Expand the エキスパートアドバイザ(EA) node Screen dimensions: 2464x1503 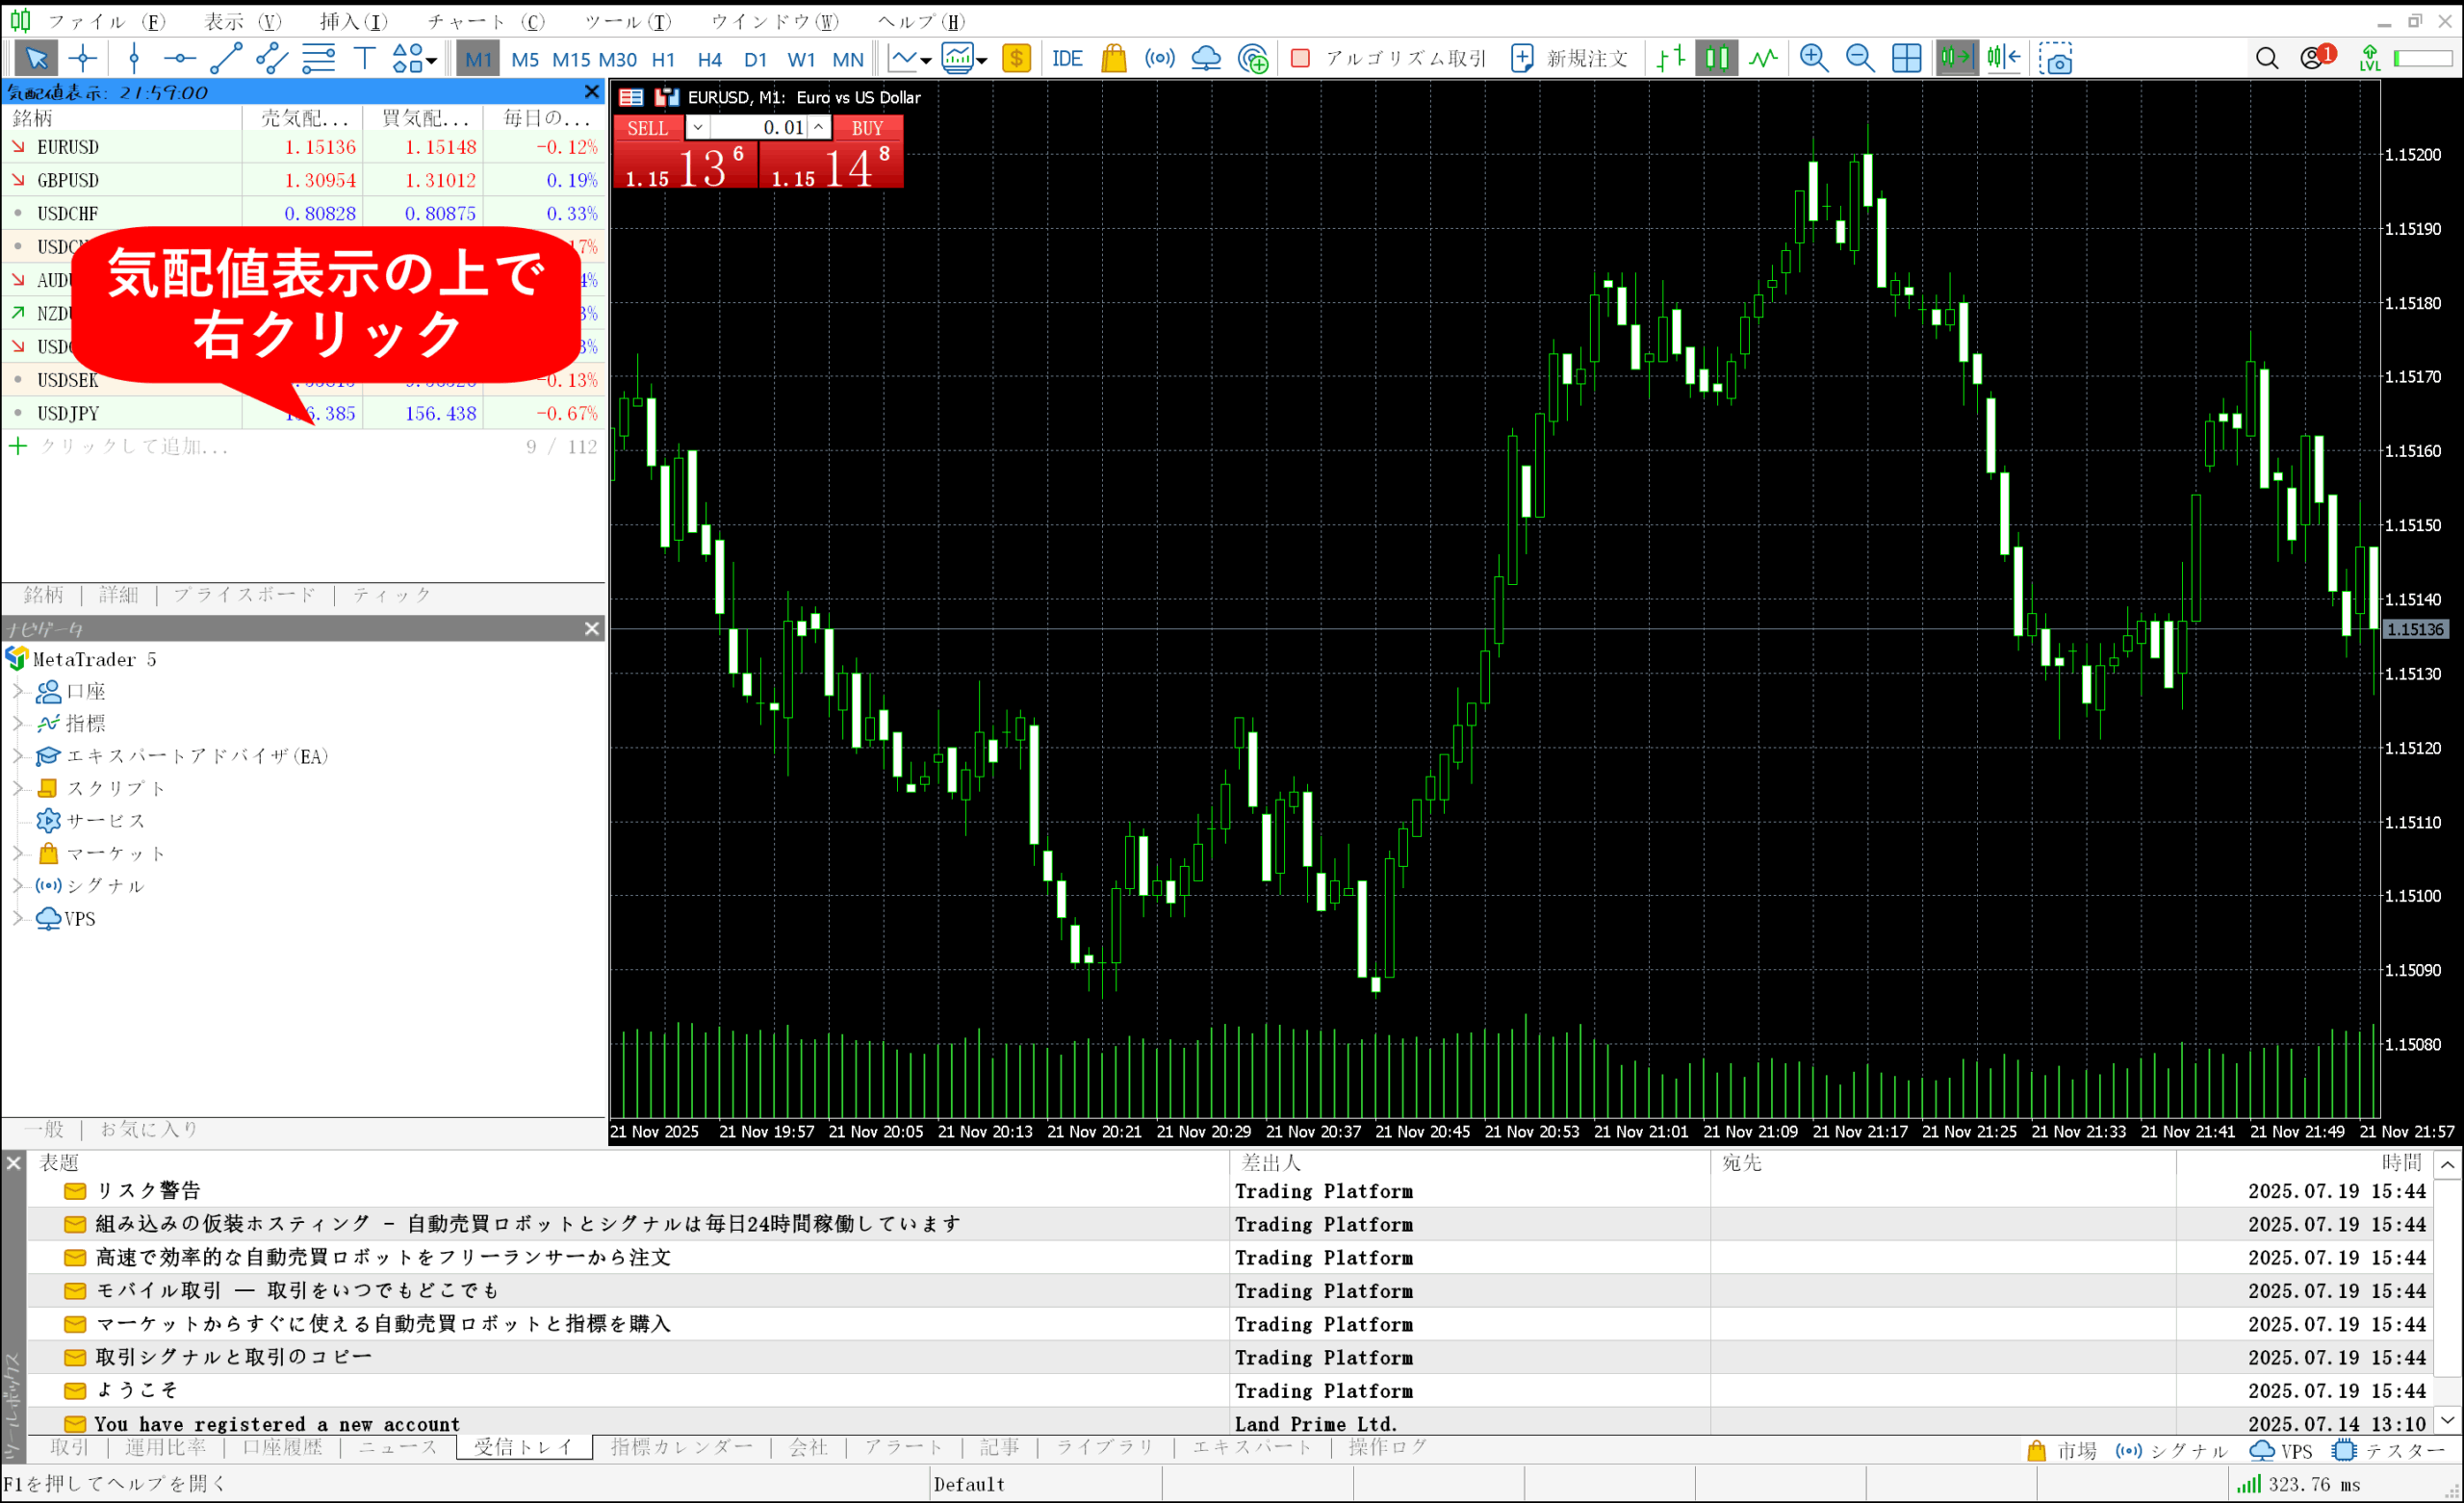(17, 756)
